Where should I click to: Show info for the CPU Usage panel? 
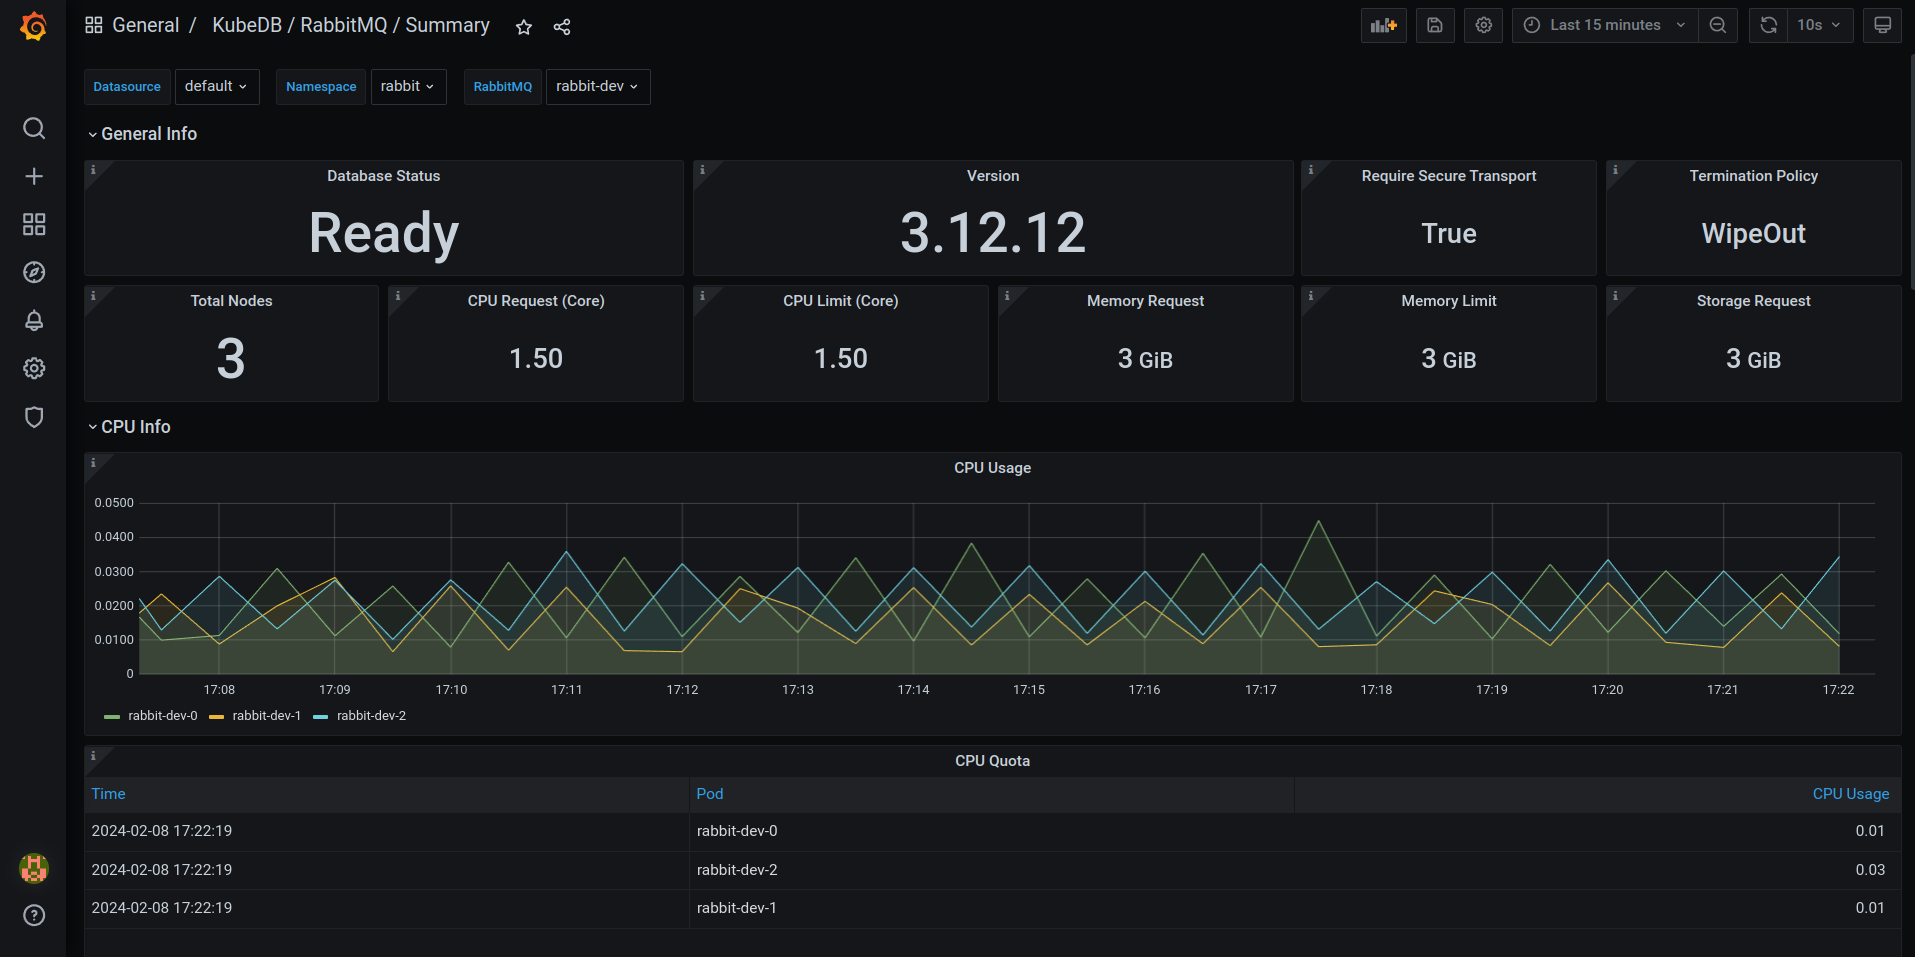[93, 462]
